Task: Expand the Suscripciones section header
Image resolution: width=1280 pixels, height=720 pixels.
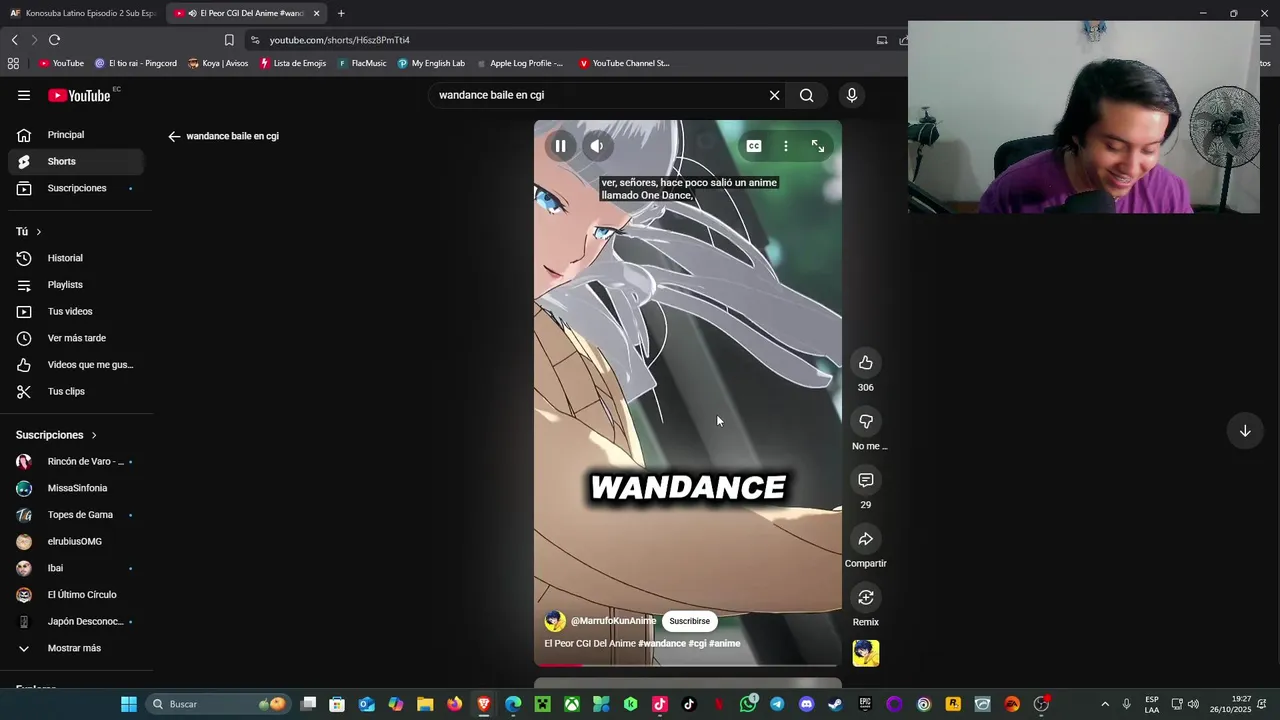Action: (56, 435)
